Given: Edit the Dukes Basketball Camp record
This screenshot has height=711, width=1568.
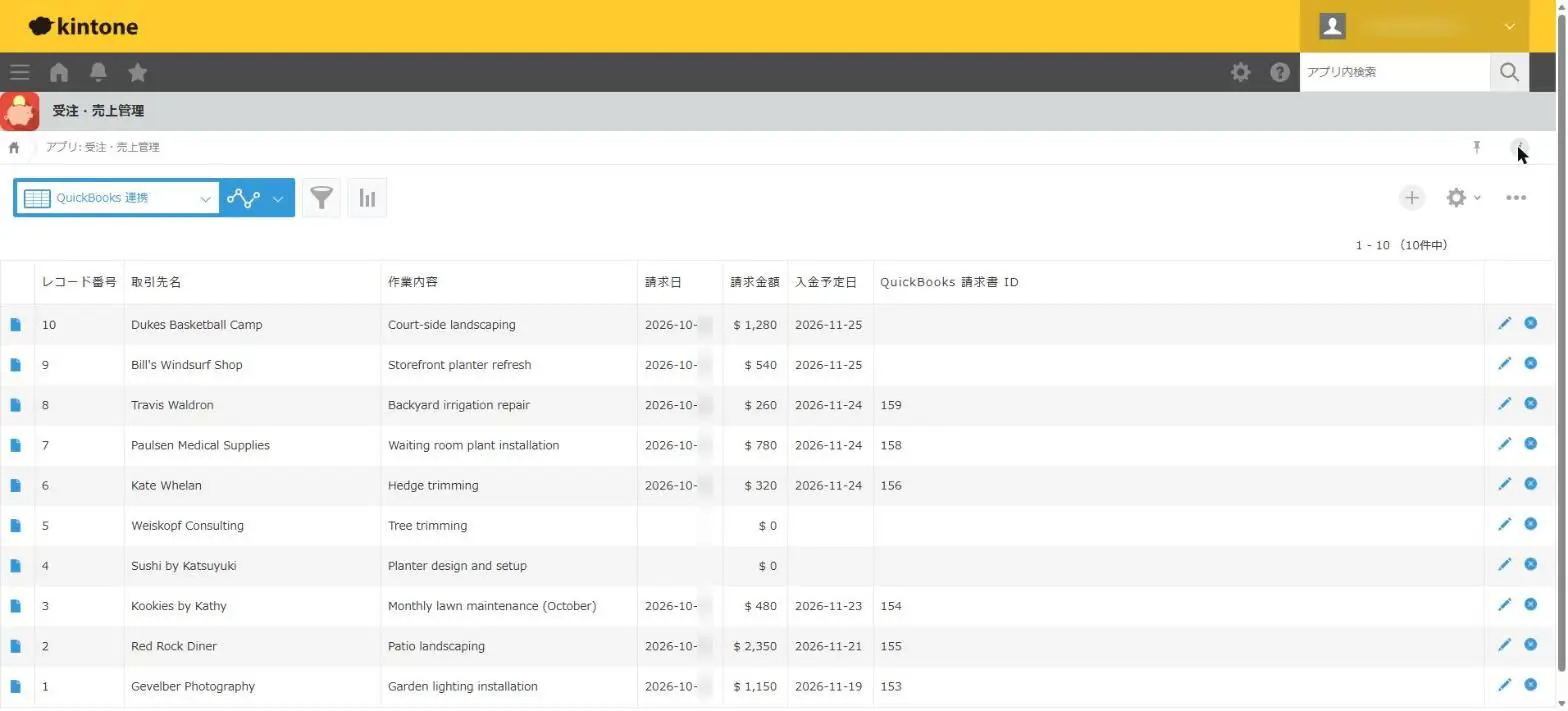Looking at the screenshot, I should tap(1504, 324).
